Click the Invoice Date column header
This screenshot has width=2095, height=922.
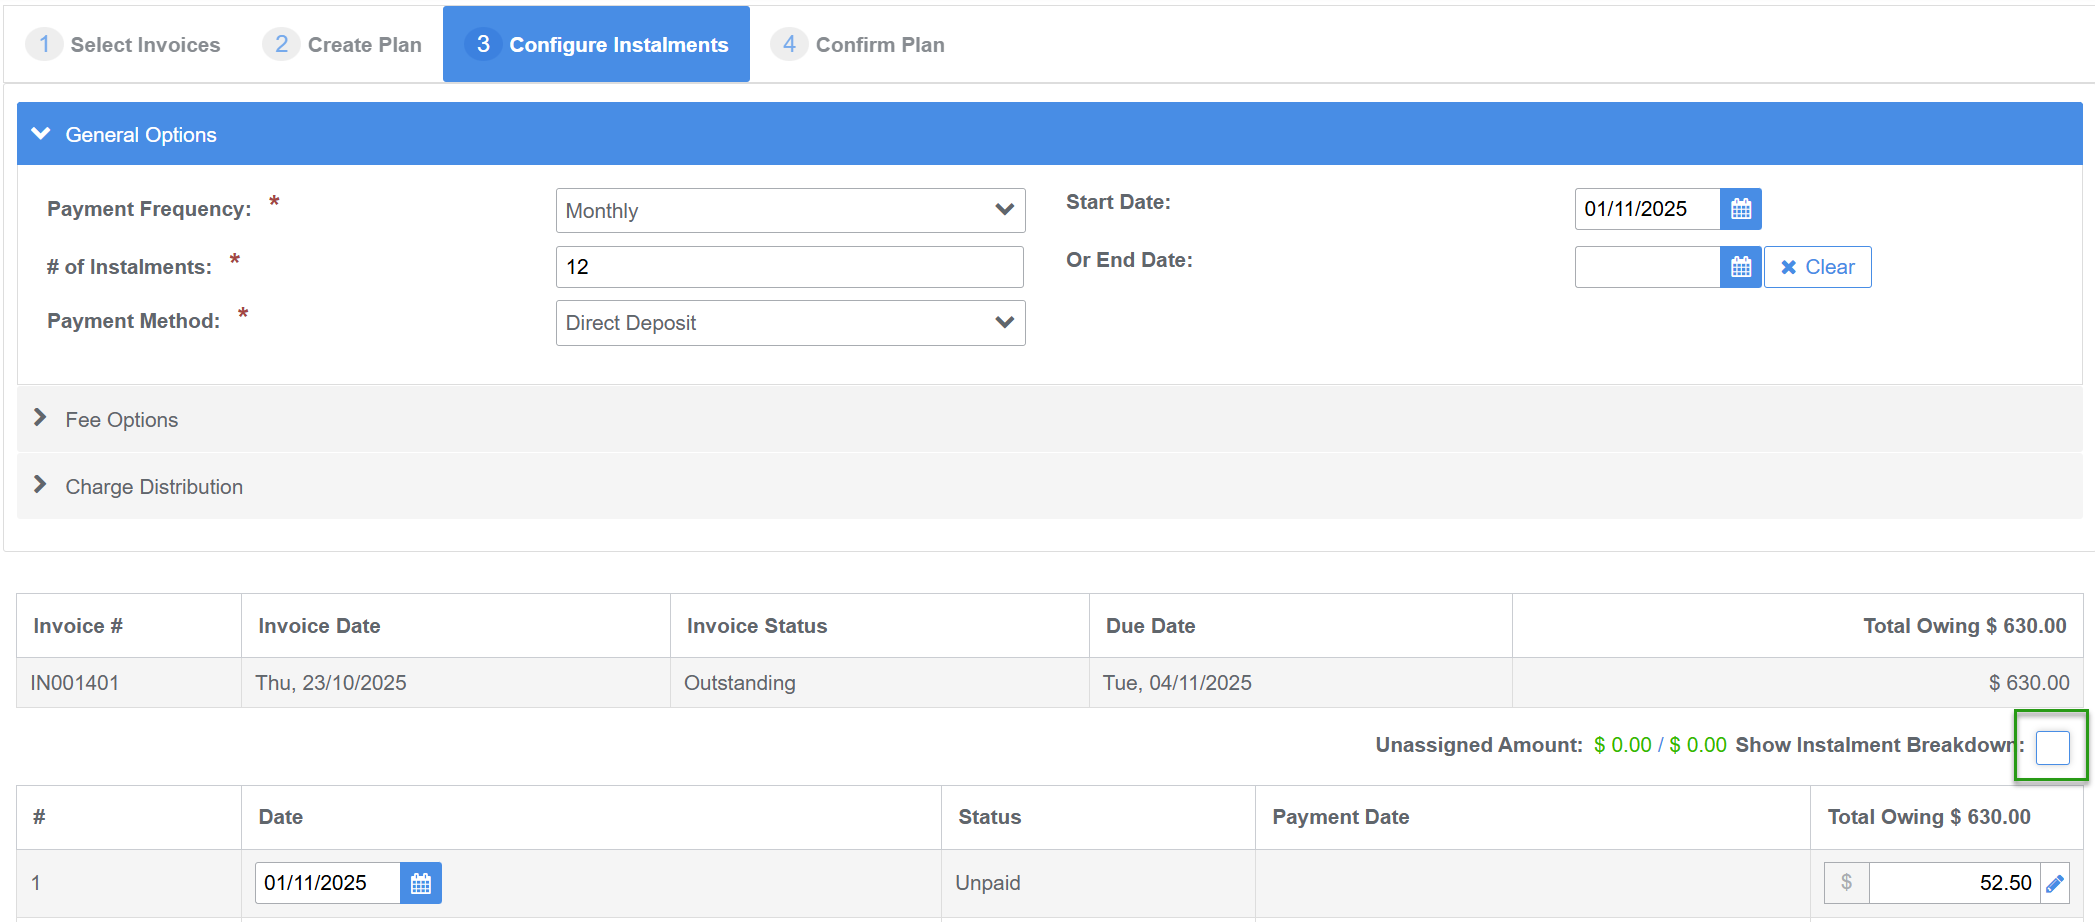(319, 626)
